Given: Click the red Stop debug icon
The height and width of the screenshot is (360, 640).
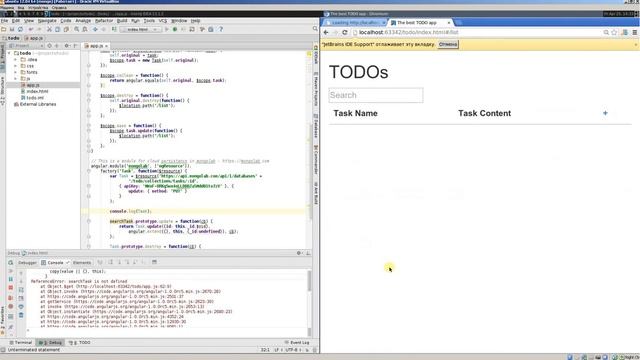Looking at the screenshot, I should tap(11, 288).
